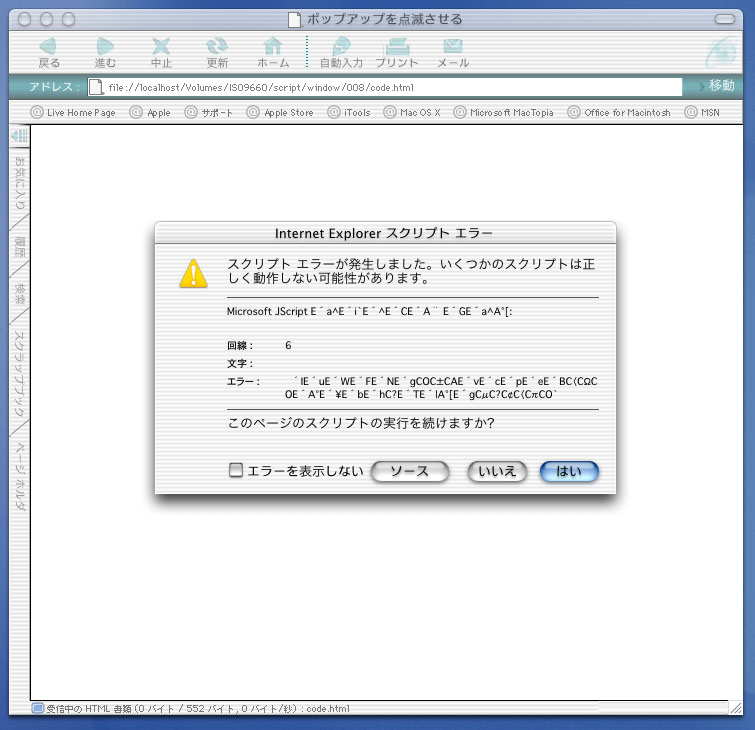This screenshot has width=755, height=730.
Task: Open Microsoft MacTopia favorites link
Action: pos(503,113)
